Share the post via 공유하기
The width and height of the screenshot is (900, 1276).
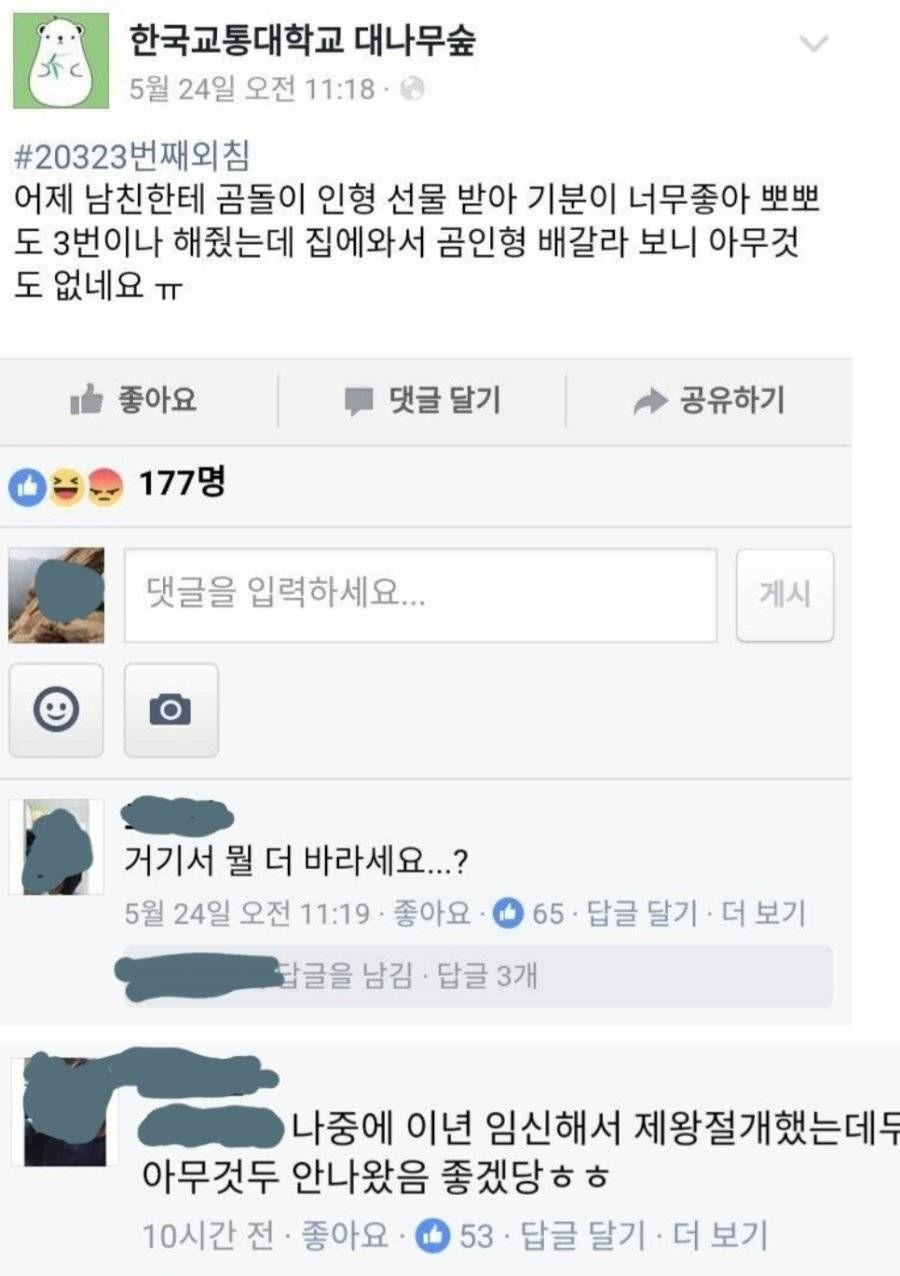coord(710,401)
